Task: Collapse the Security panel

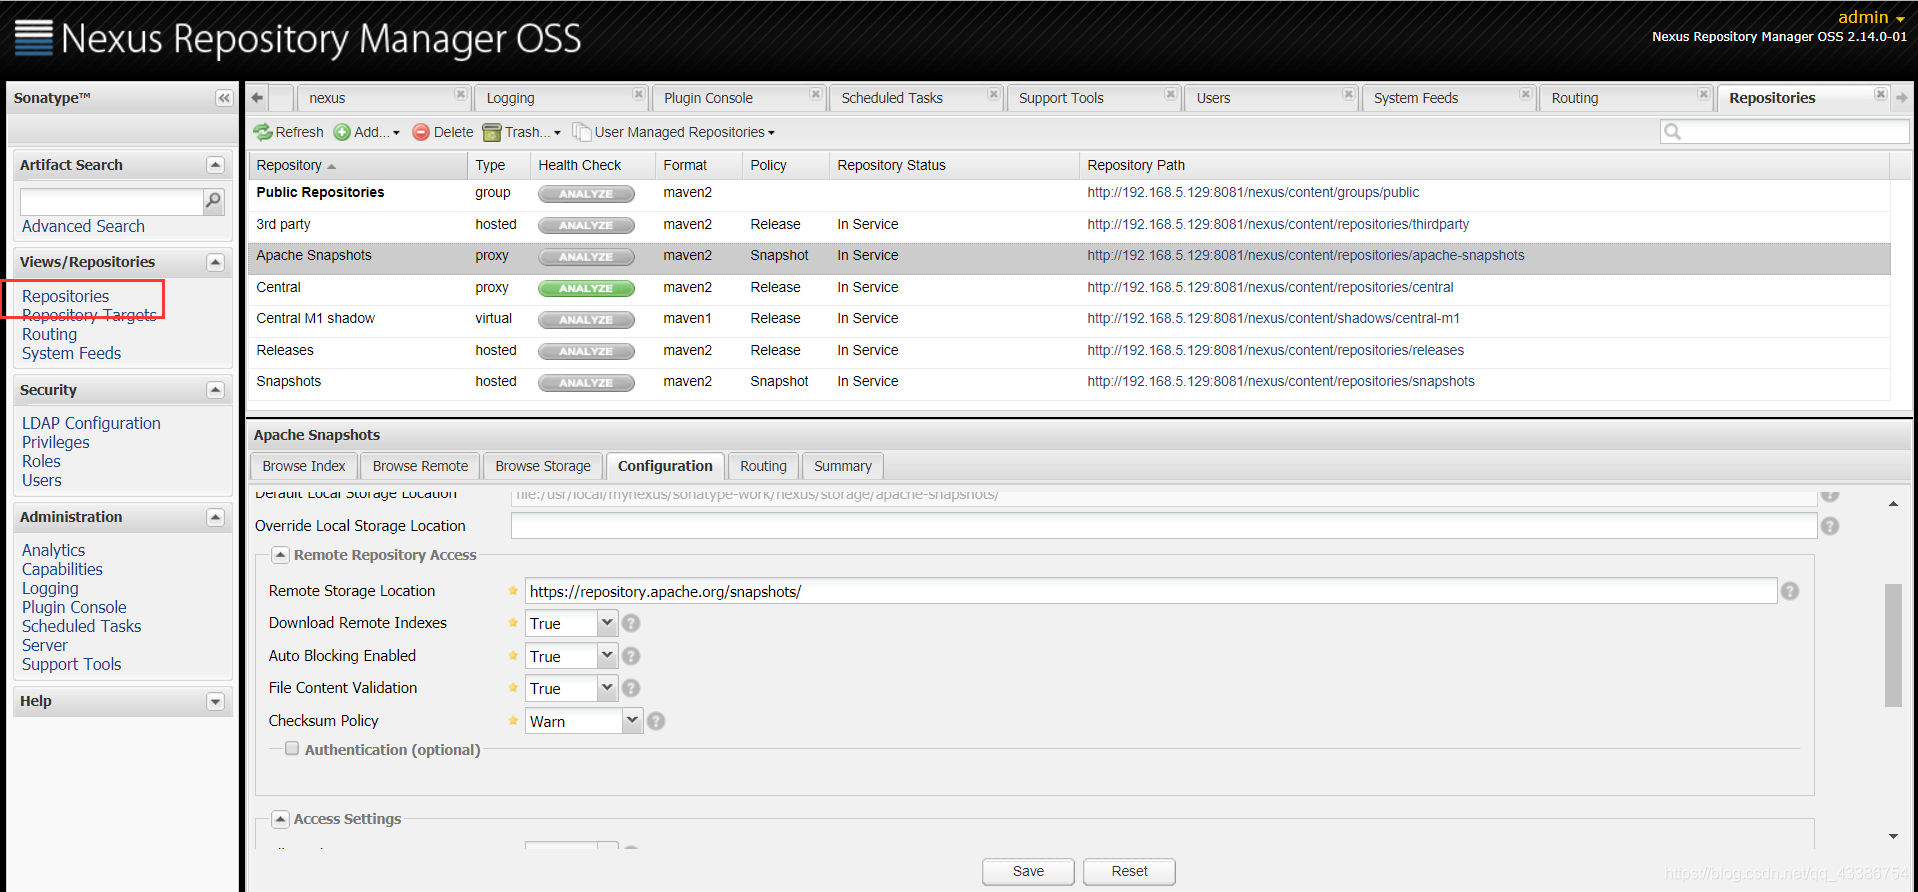Action: click(x=215, y=390)
